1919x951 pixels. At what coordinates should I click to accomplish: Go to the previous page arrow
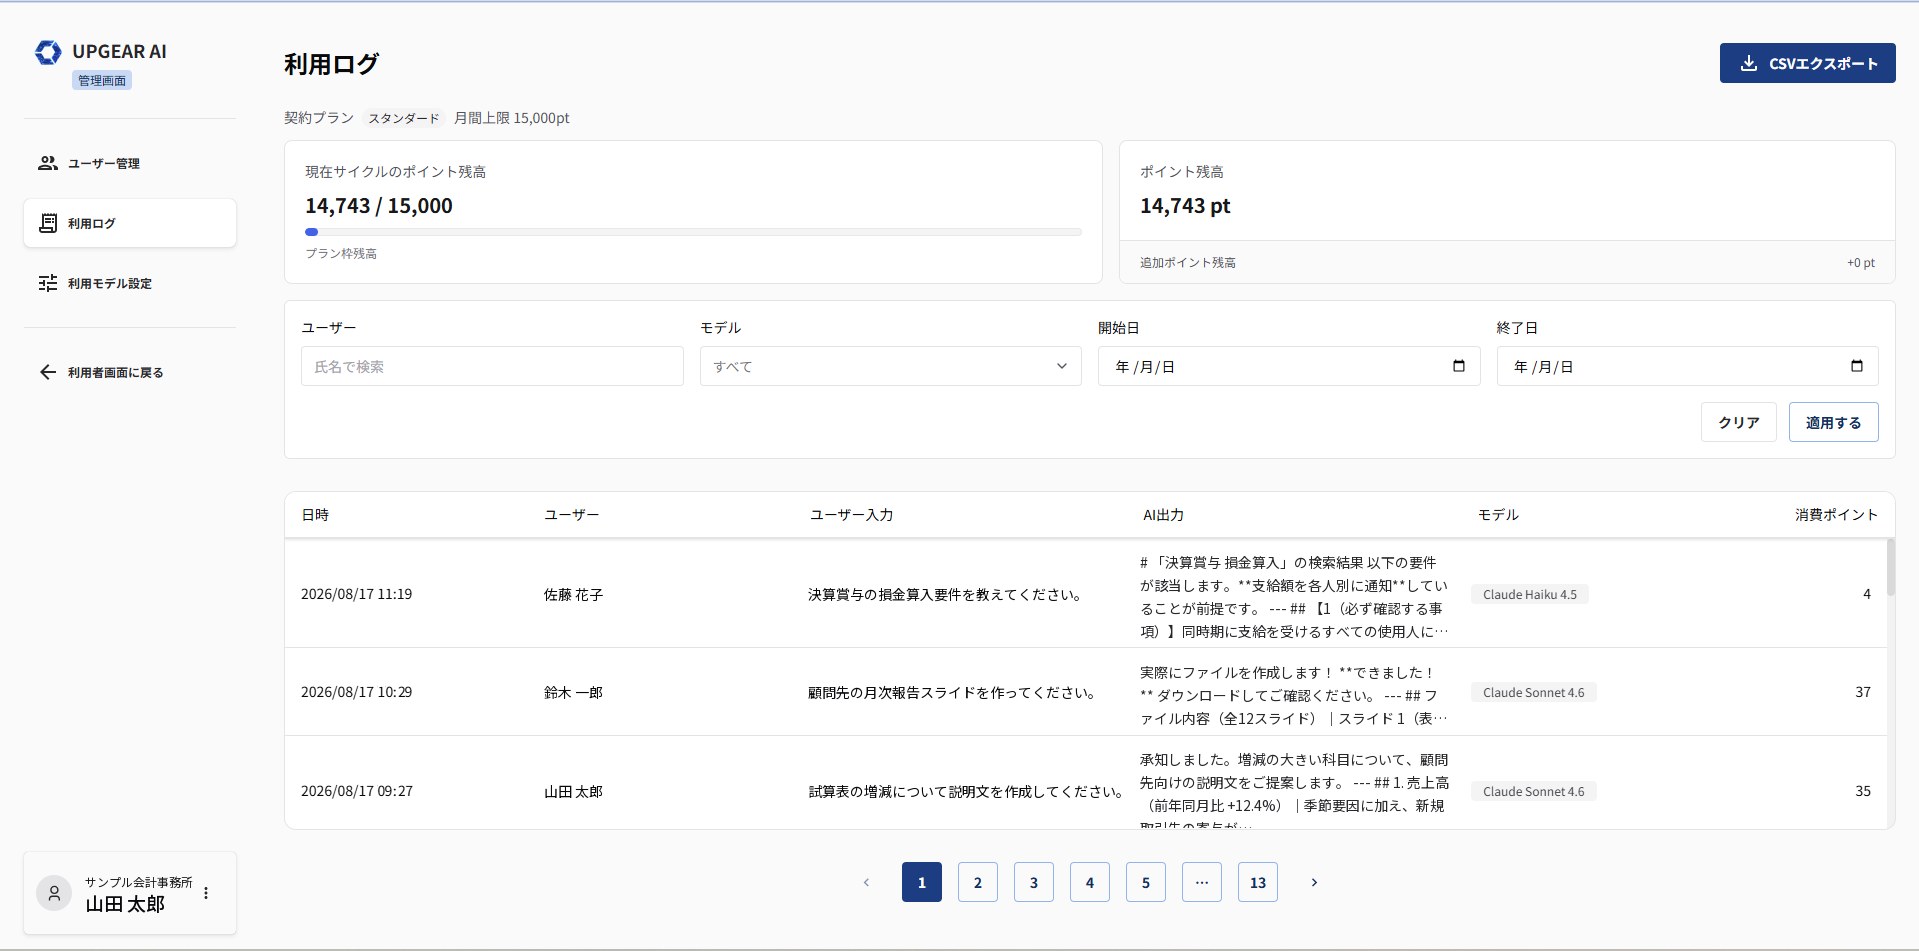pos(866,882)
